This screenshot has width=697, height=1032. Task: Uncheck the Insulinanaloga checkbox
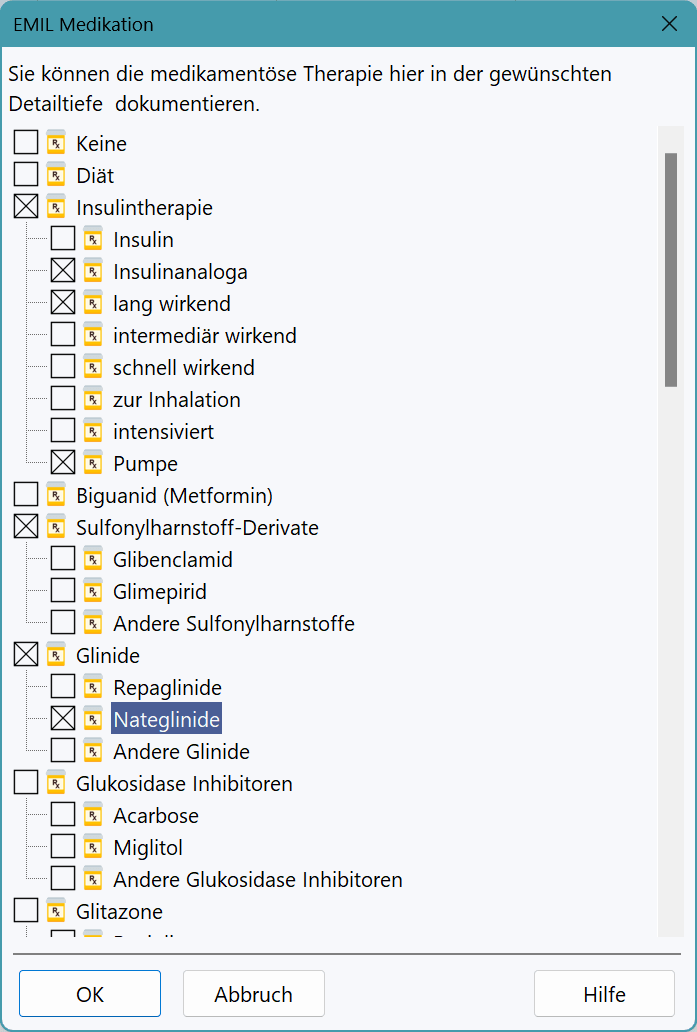coord(63,271)
